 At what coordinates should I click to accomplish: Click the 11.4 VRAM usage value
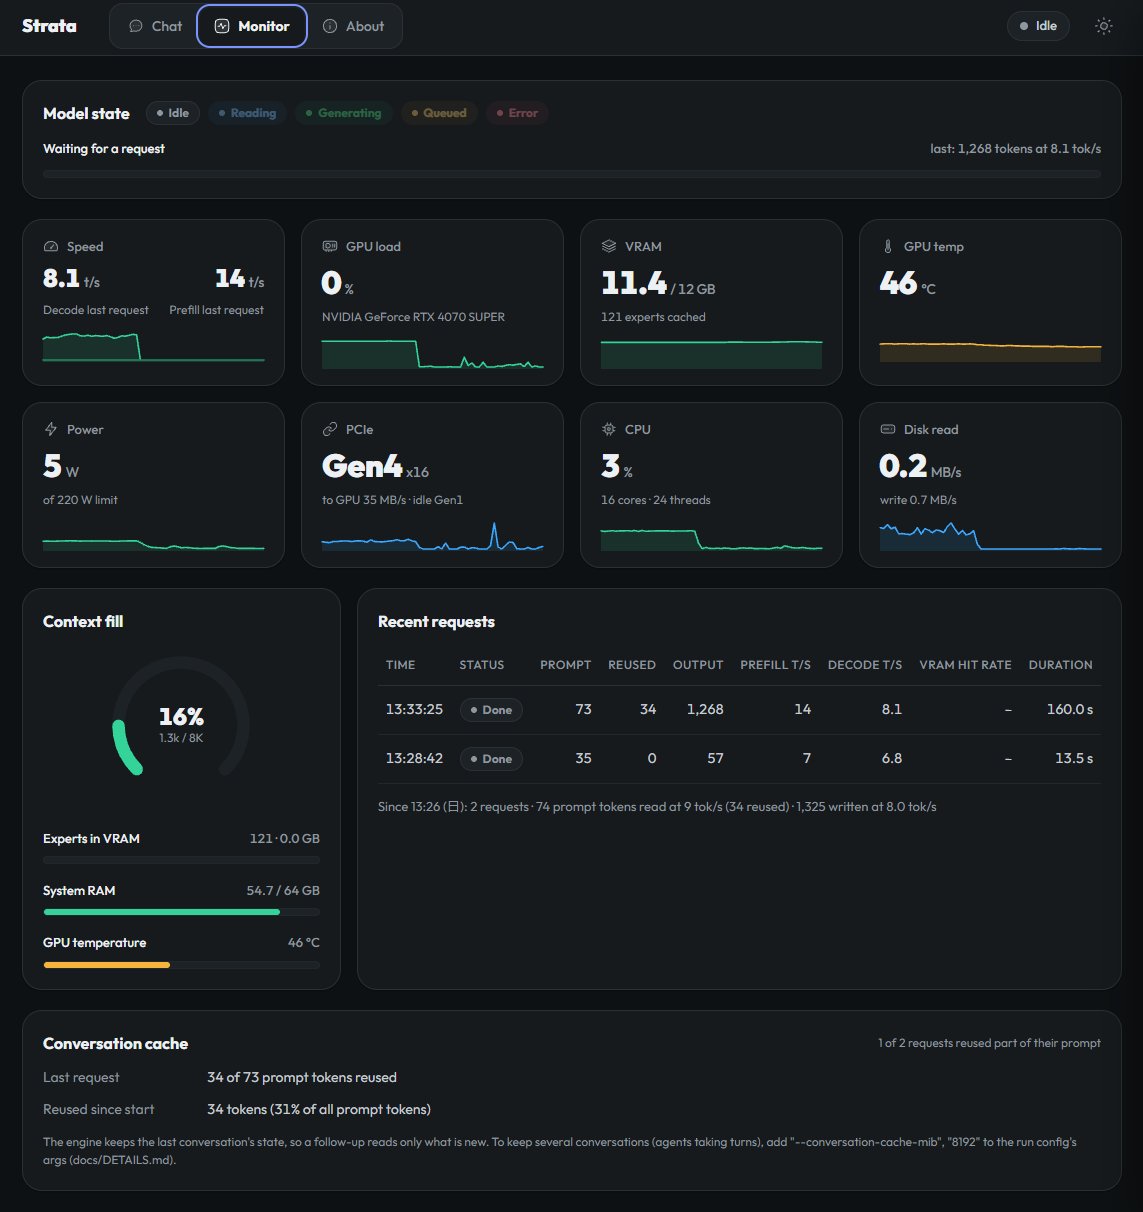tap(634, 284)
